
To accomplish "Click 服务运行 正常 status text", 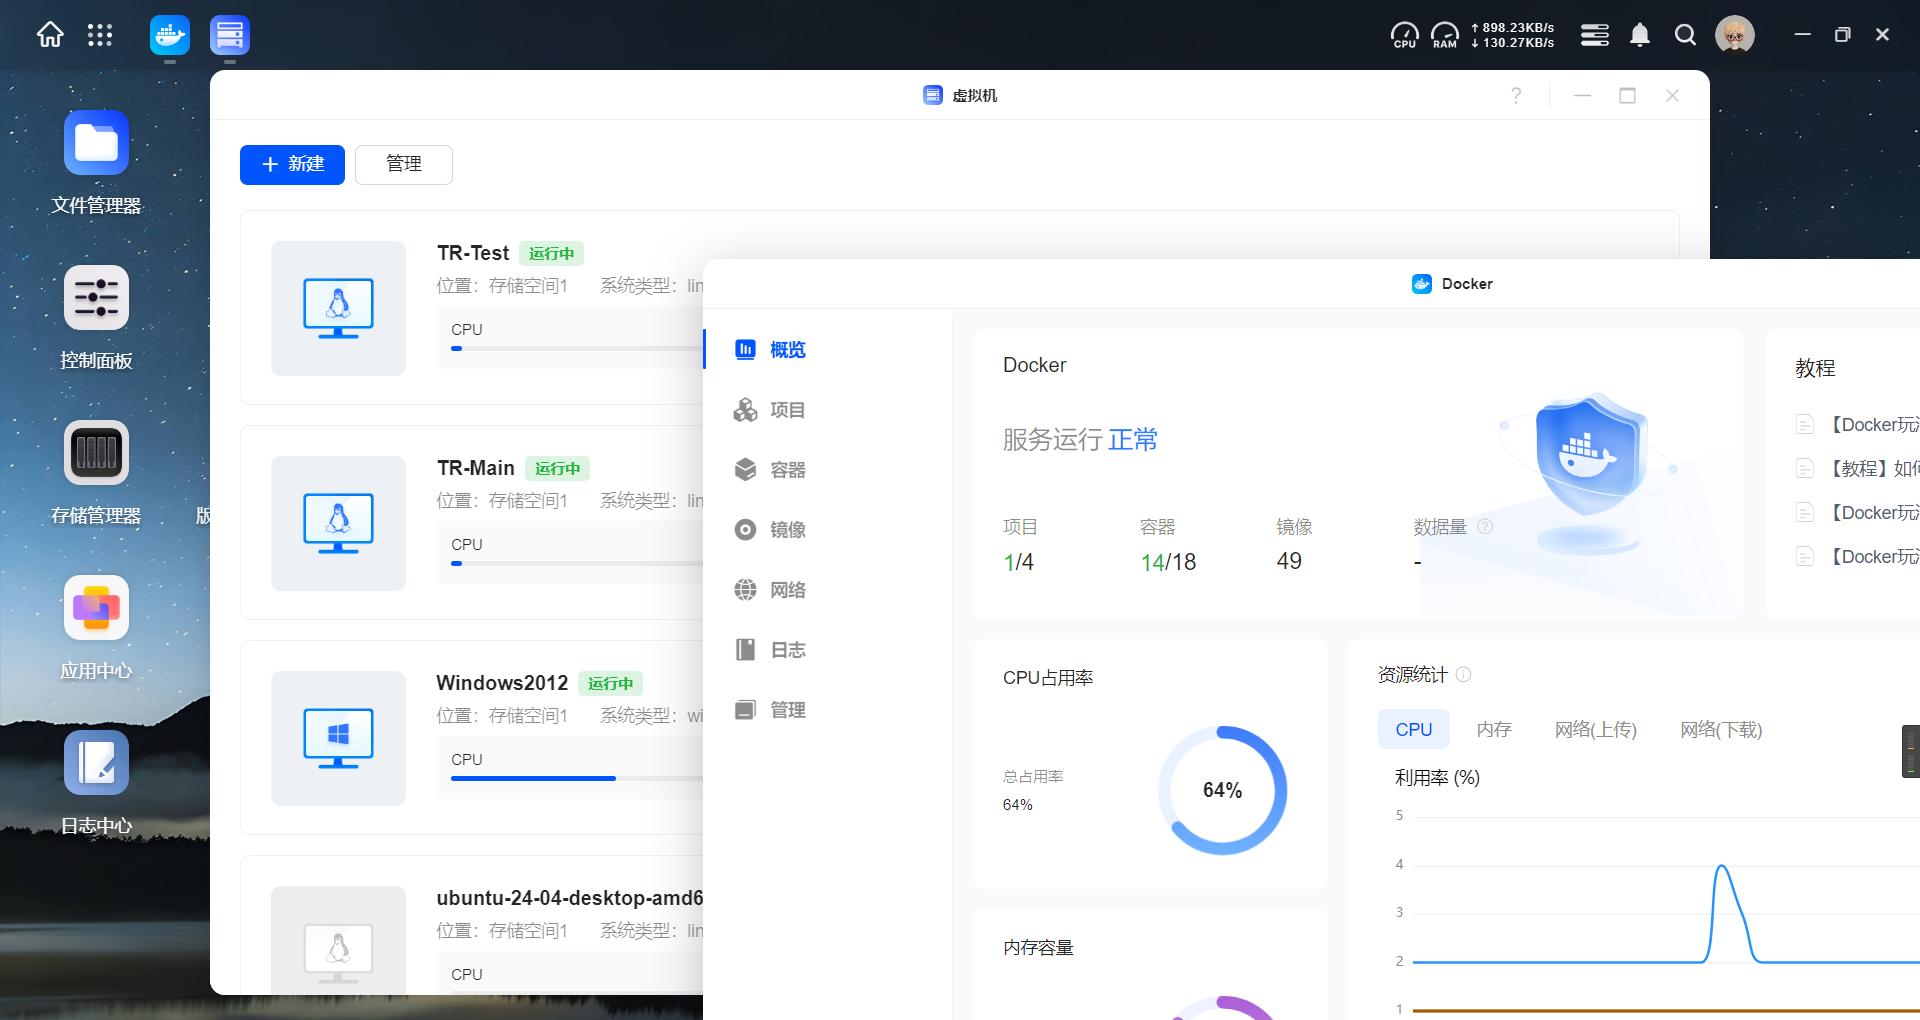I will (x=1080, y=439).
